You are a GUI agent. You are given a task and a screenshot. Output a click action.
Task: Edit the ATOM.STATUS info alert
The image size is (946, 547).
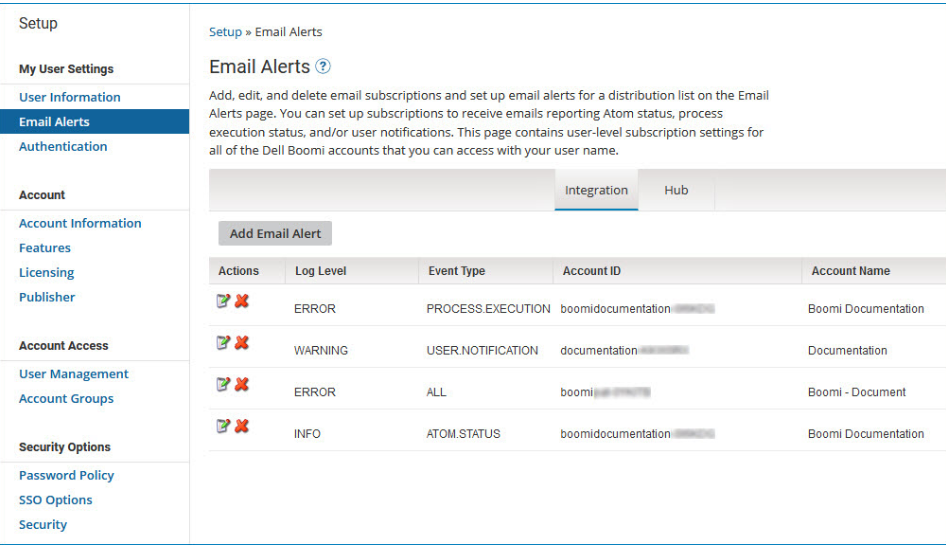point(223,425)
